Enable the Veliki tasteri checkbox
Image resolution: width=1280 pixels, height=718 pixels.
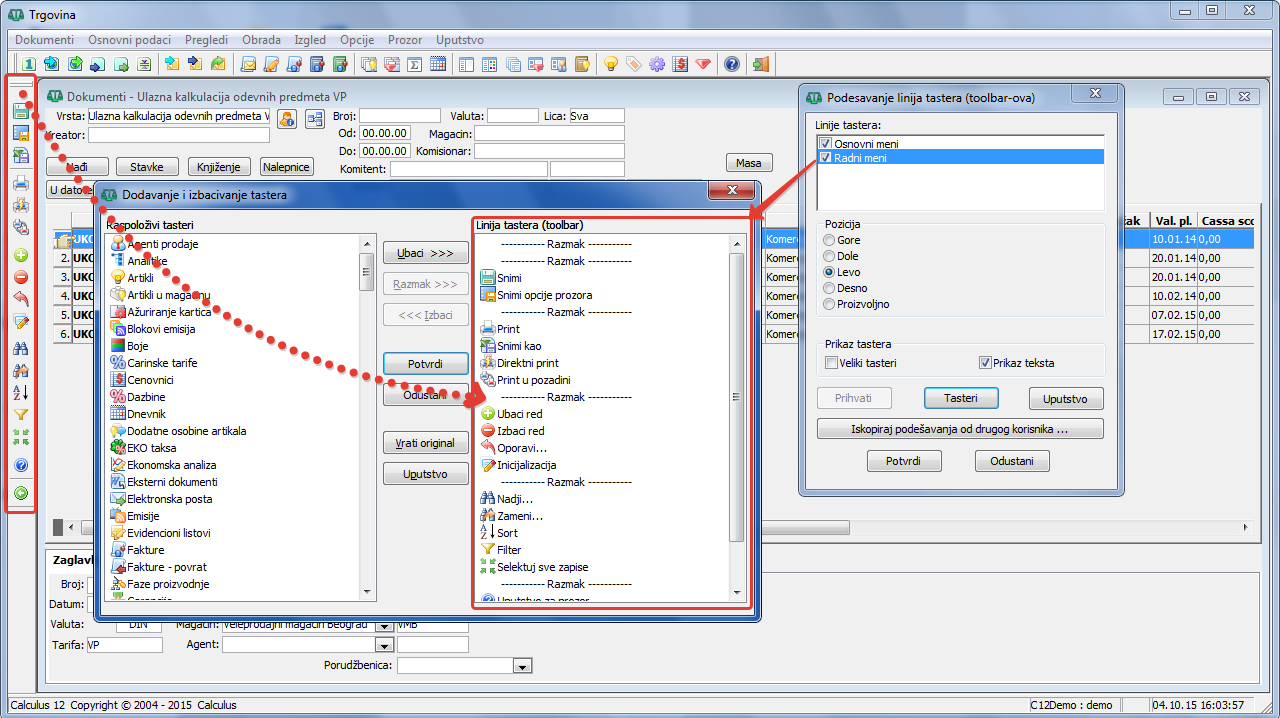pyautogui.click(x=831, y=363)
